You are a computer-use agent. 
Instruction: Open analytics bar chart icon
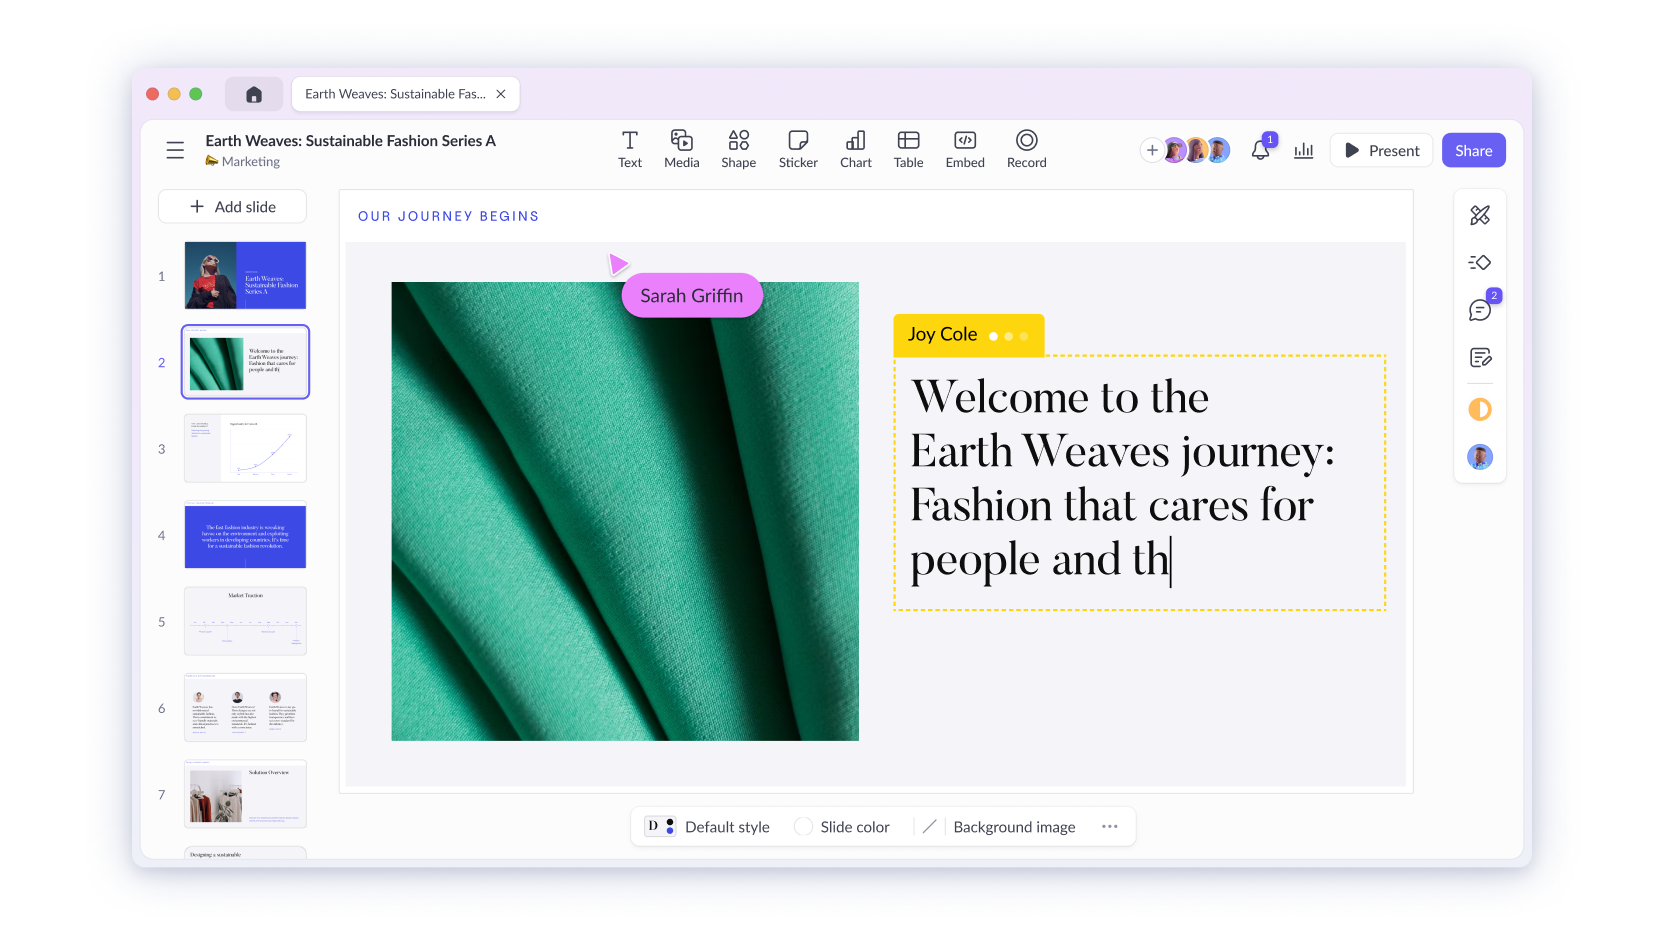pos(1304,150)
